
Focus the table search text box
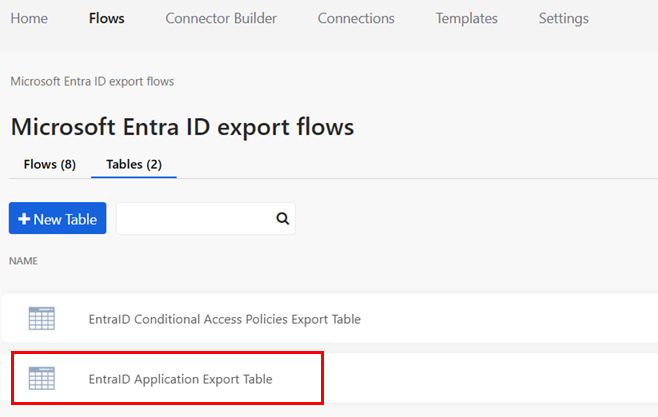pyautogui.click(x=194, y=219)
